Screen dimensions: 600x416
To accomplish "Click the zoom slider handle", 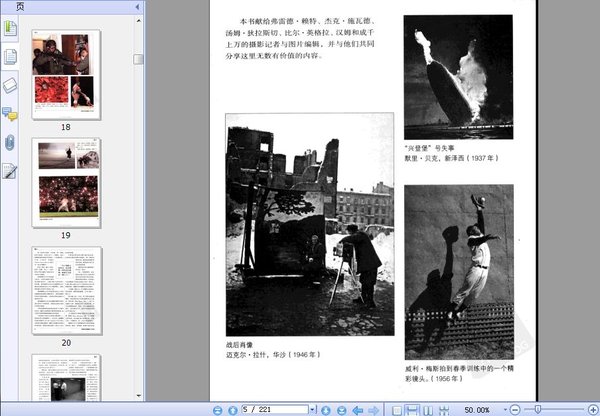I will [x=538, y=410].
